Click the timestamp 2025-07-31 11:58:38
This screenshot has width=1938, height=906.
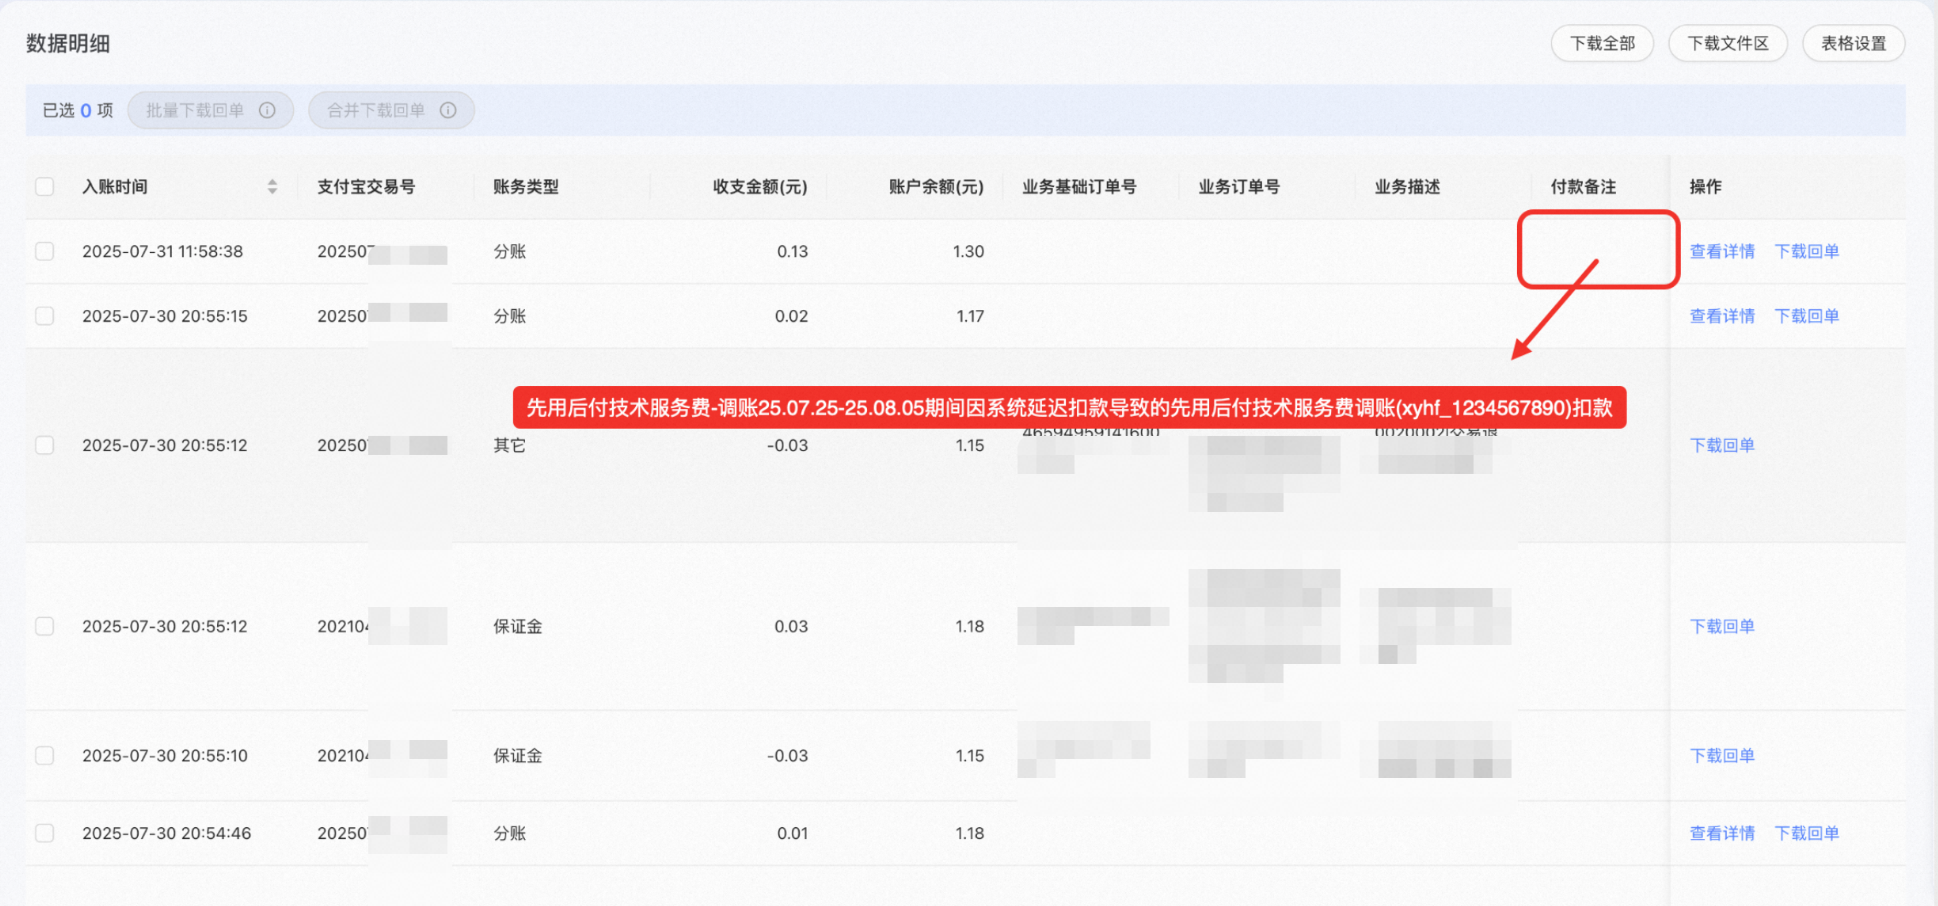click(x=163, y=251)
